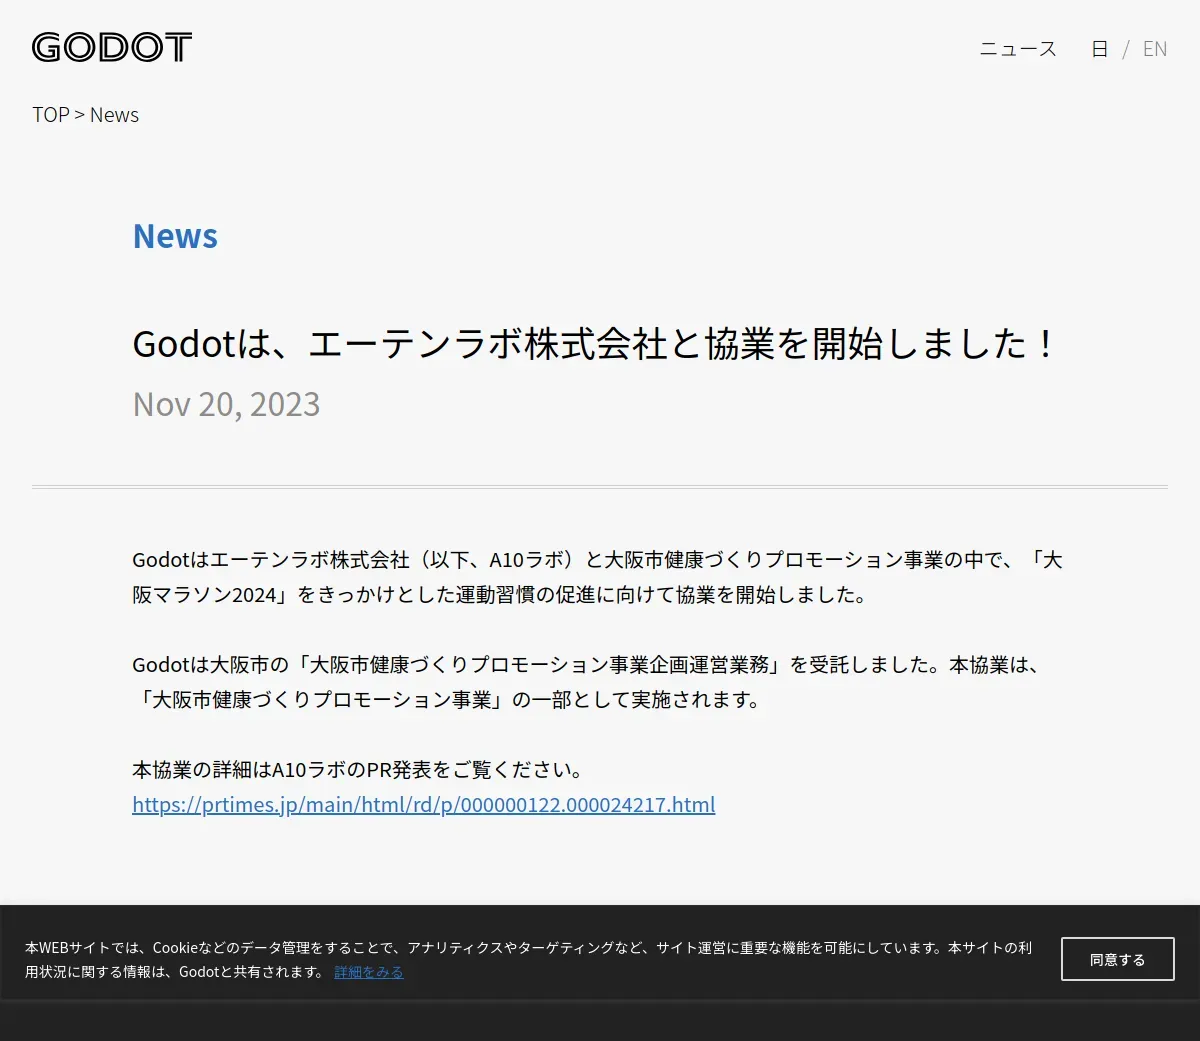Viewport: 1200px width, 1041px height.
Task: Open the prtimes.jp press release link
Action: tap(424, 805)
